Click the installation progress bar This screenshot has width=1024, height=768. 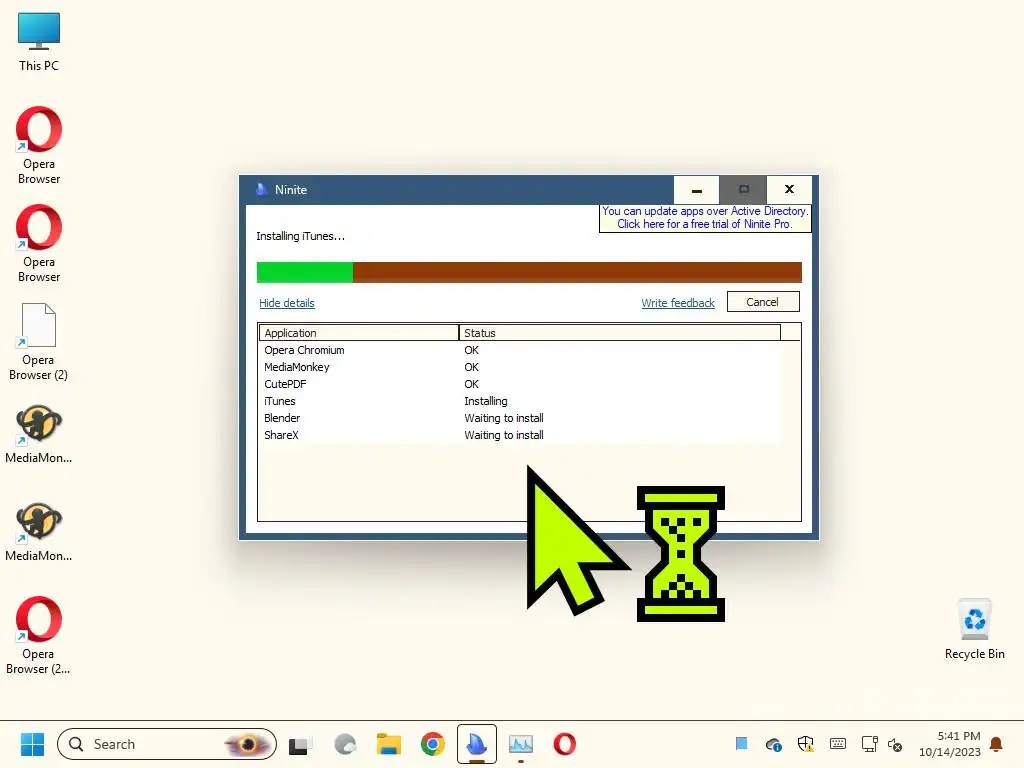[x=529, y=272]
